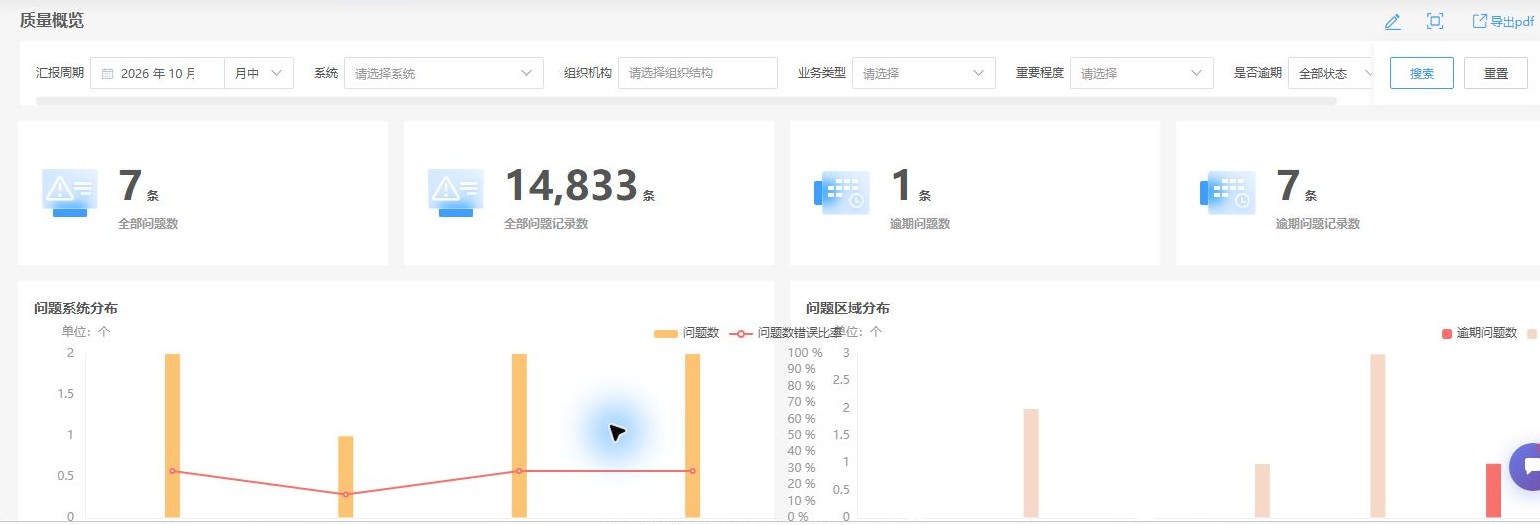Image resolution: width=1540 pixels, height=525 pixels.
Task: Click the 全部问题数 label text
Action: [x=148, y=224]
